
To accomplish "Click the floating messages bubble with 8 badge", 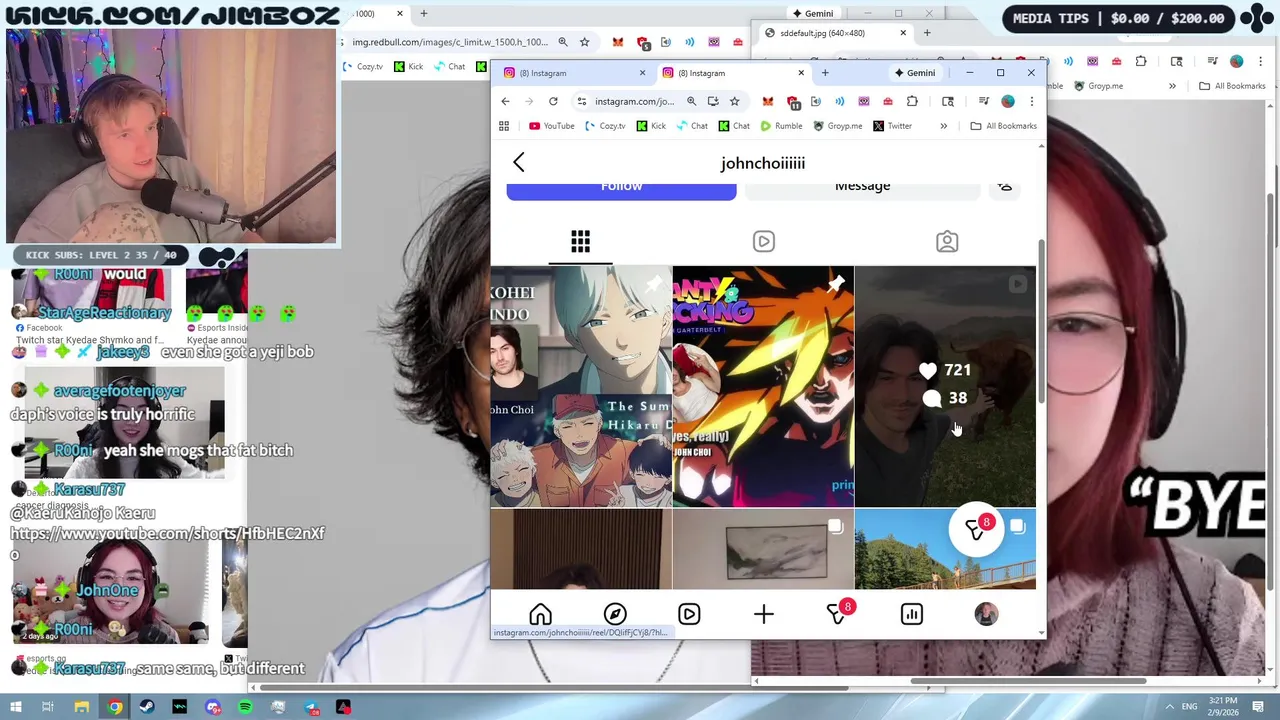I will (975, 530).
